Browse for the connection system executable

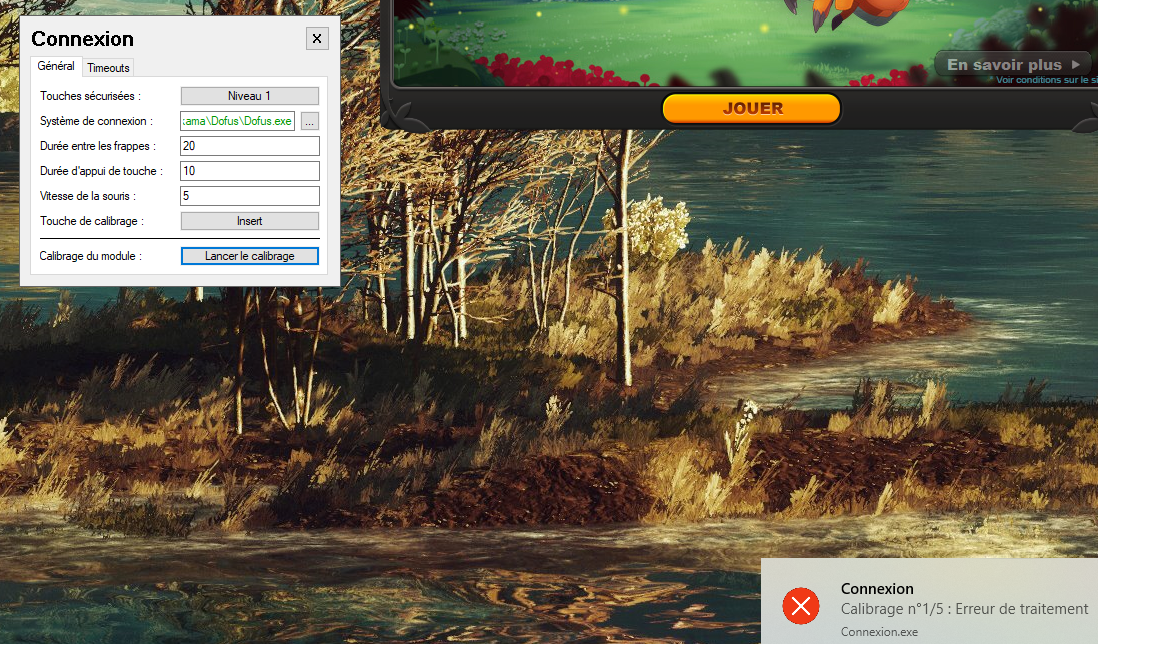coord(310,121)
